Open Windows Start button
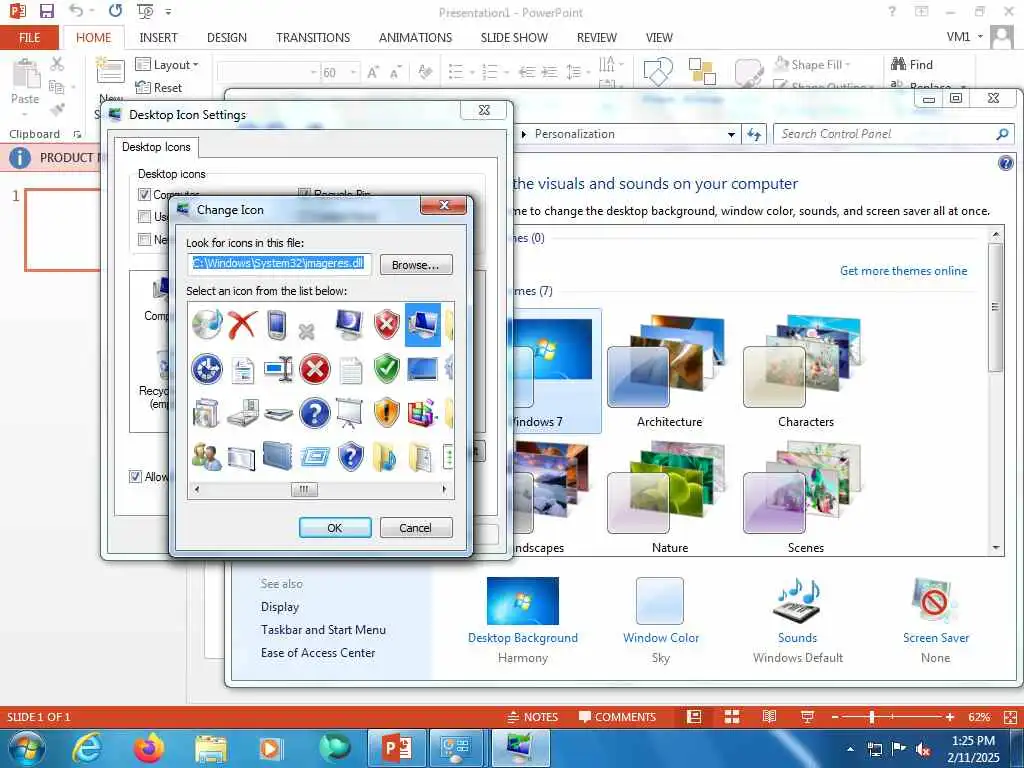This screenshot has height=768, width=1024. (27, 748)
